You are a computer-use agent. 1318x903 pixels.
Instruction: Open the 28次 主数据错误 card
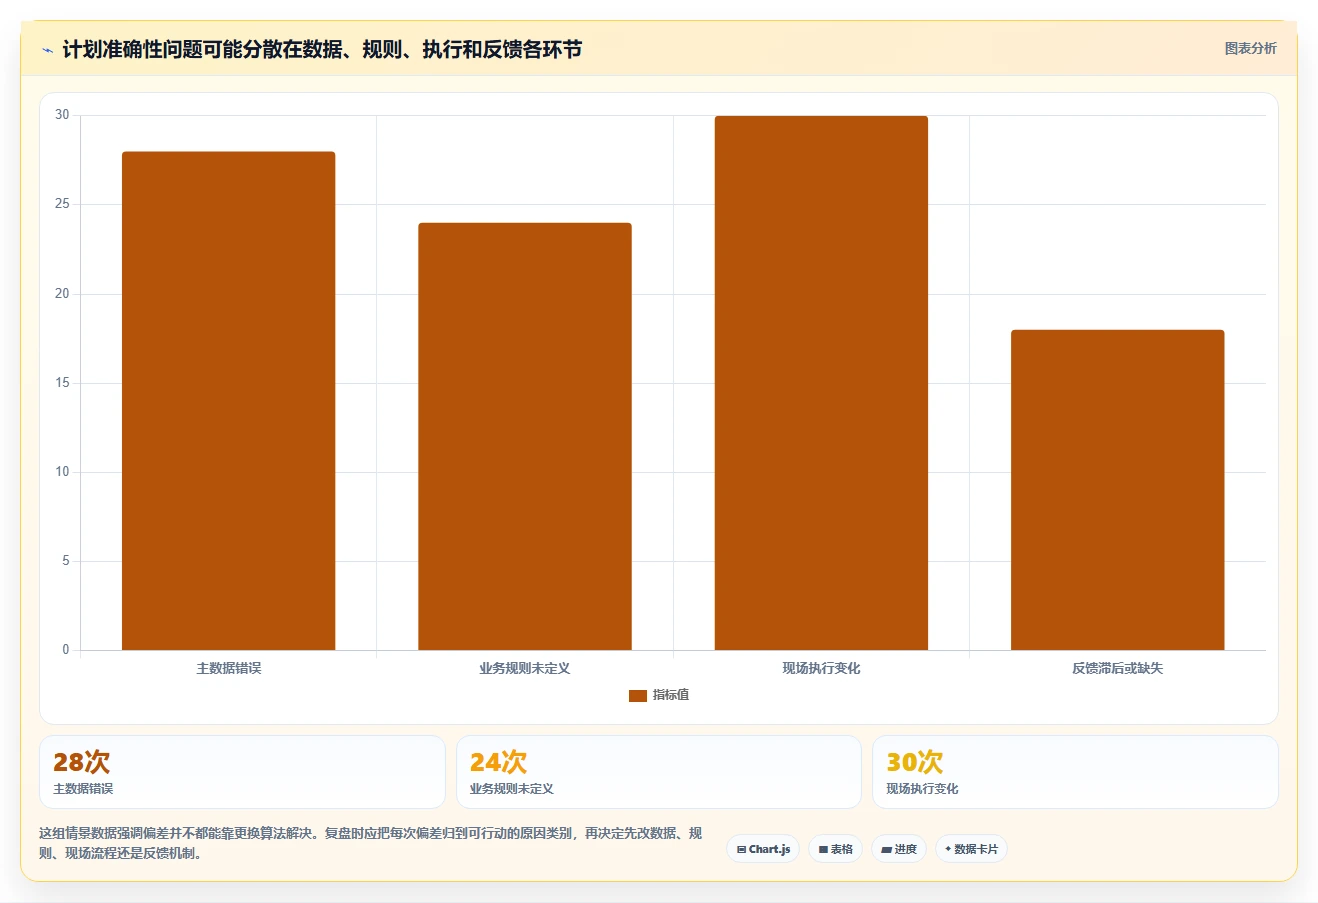pyautogui.click(x=242, y=772)
